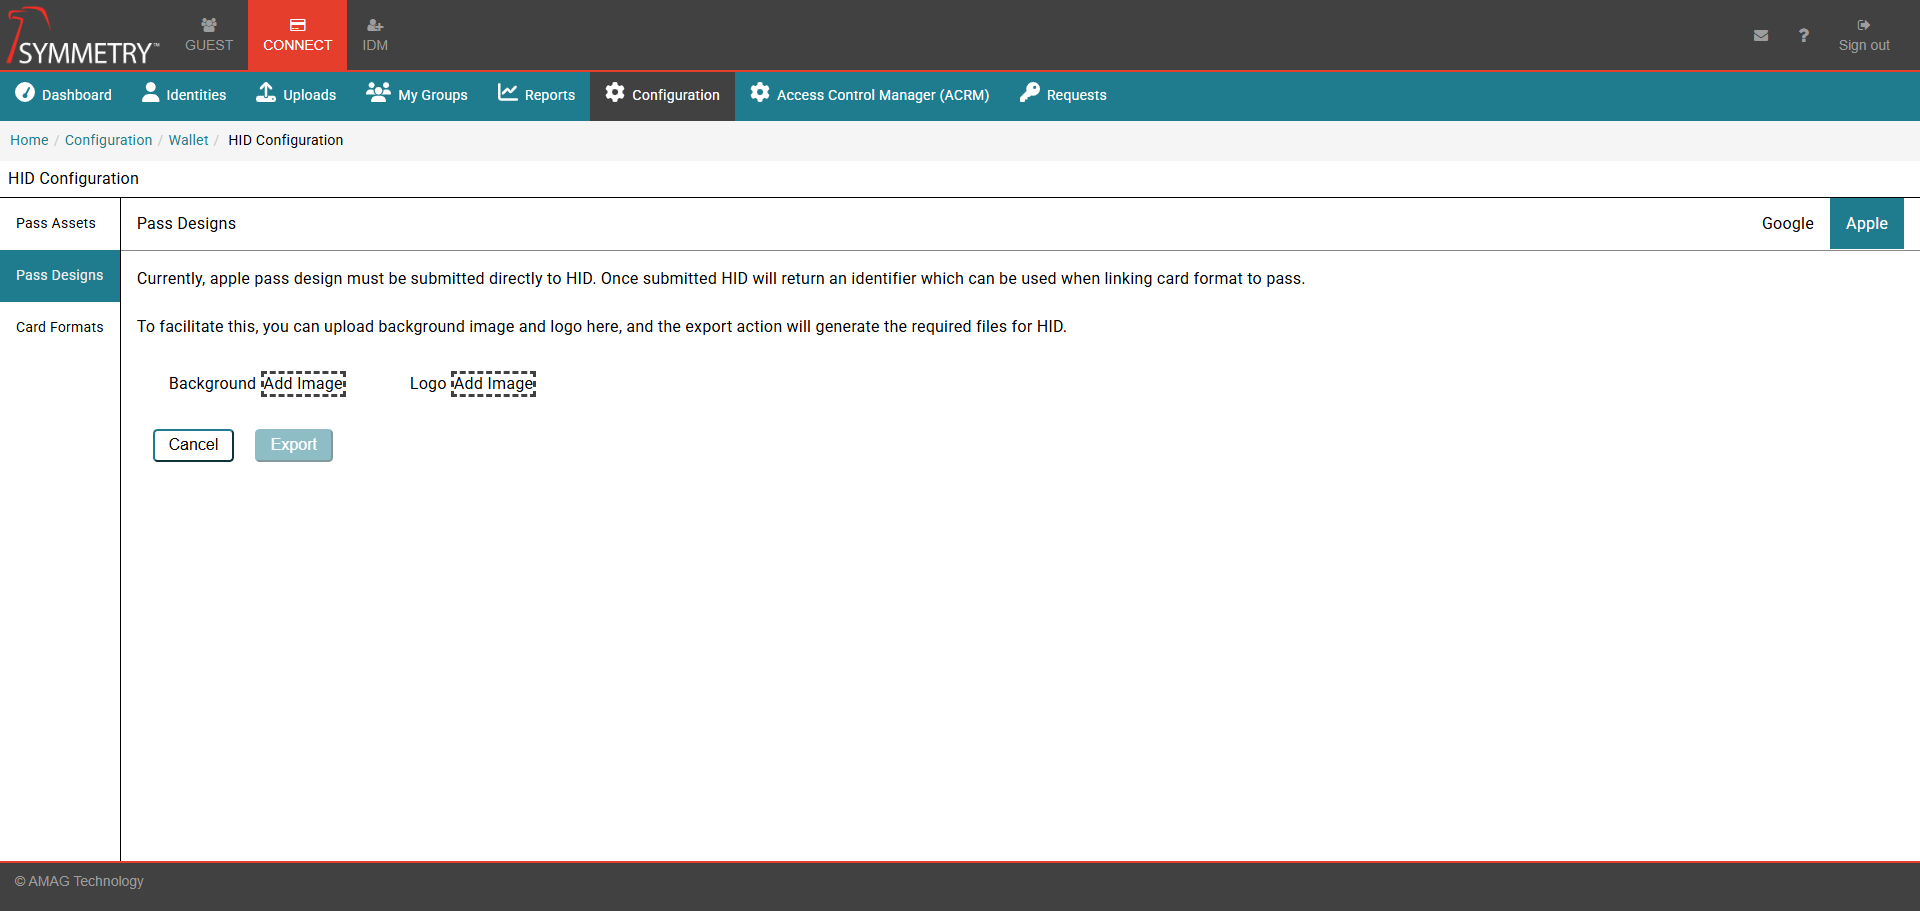Select the Card Formats side tab
The image size is (1920, 911).
click(x=60, y=328)
